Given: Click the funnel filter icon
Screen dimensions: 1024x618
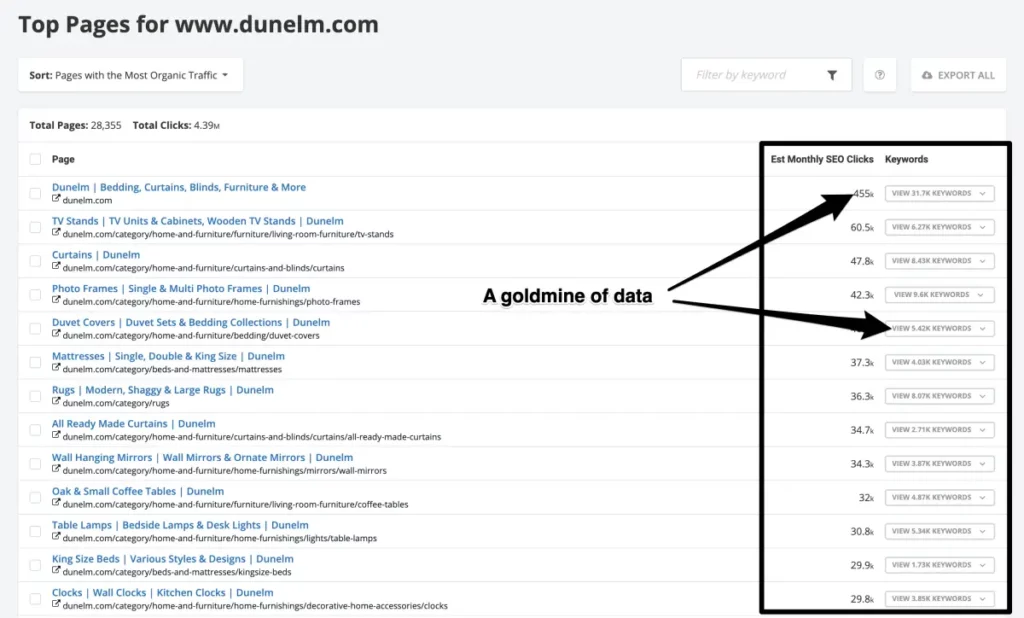Looking at the screenshot, I should pos(832,75).
